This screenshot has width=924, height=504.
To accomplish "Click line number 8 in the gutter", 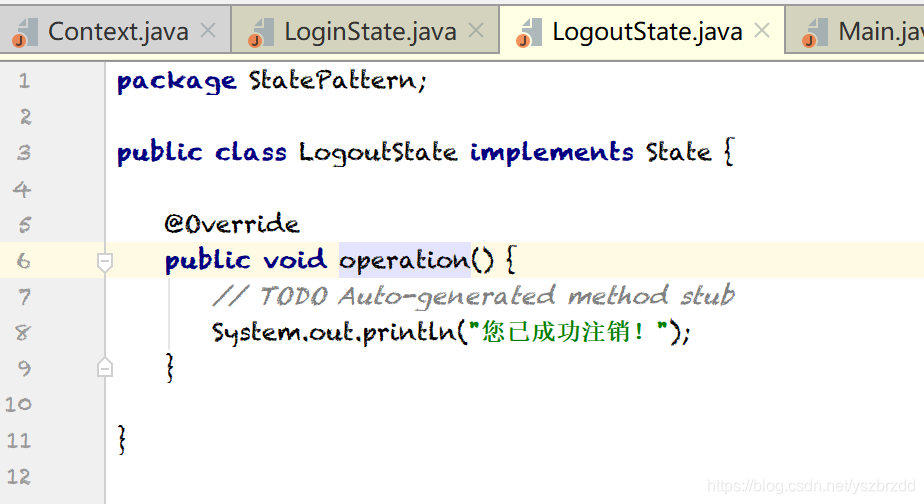I will pos(23,333).
